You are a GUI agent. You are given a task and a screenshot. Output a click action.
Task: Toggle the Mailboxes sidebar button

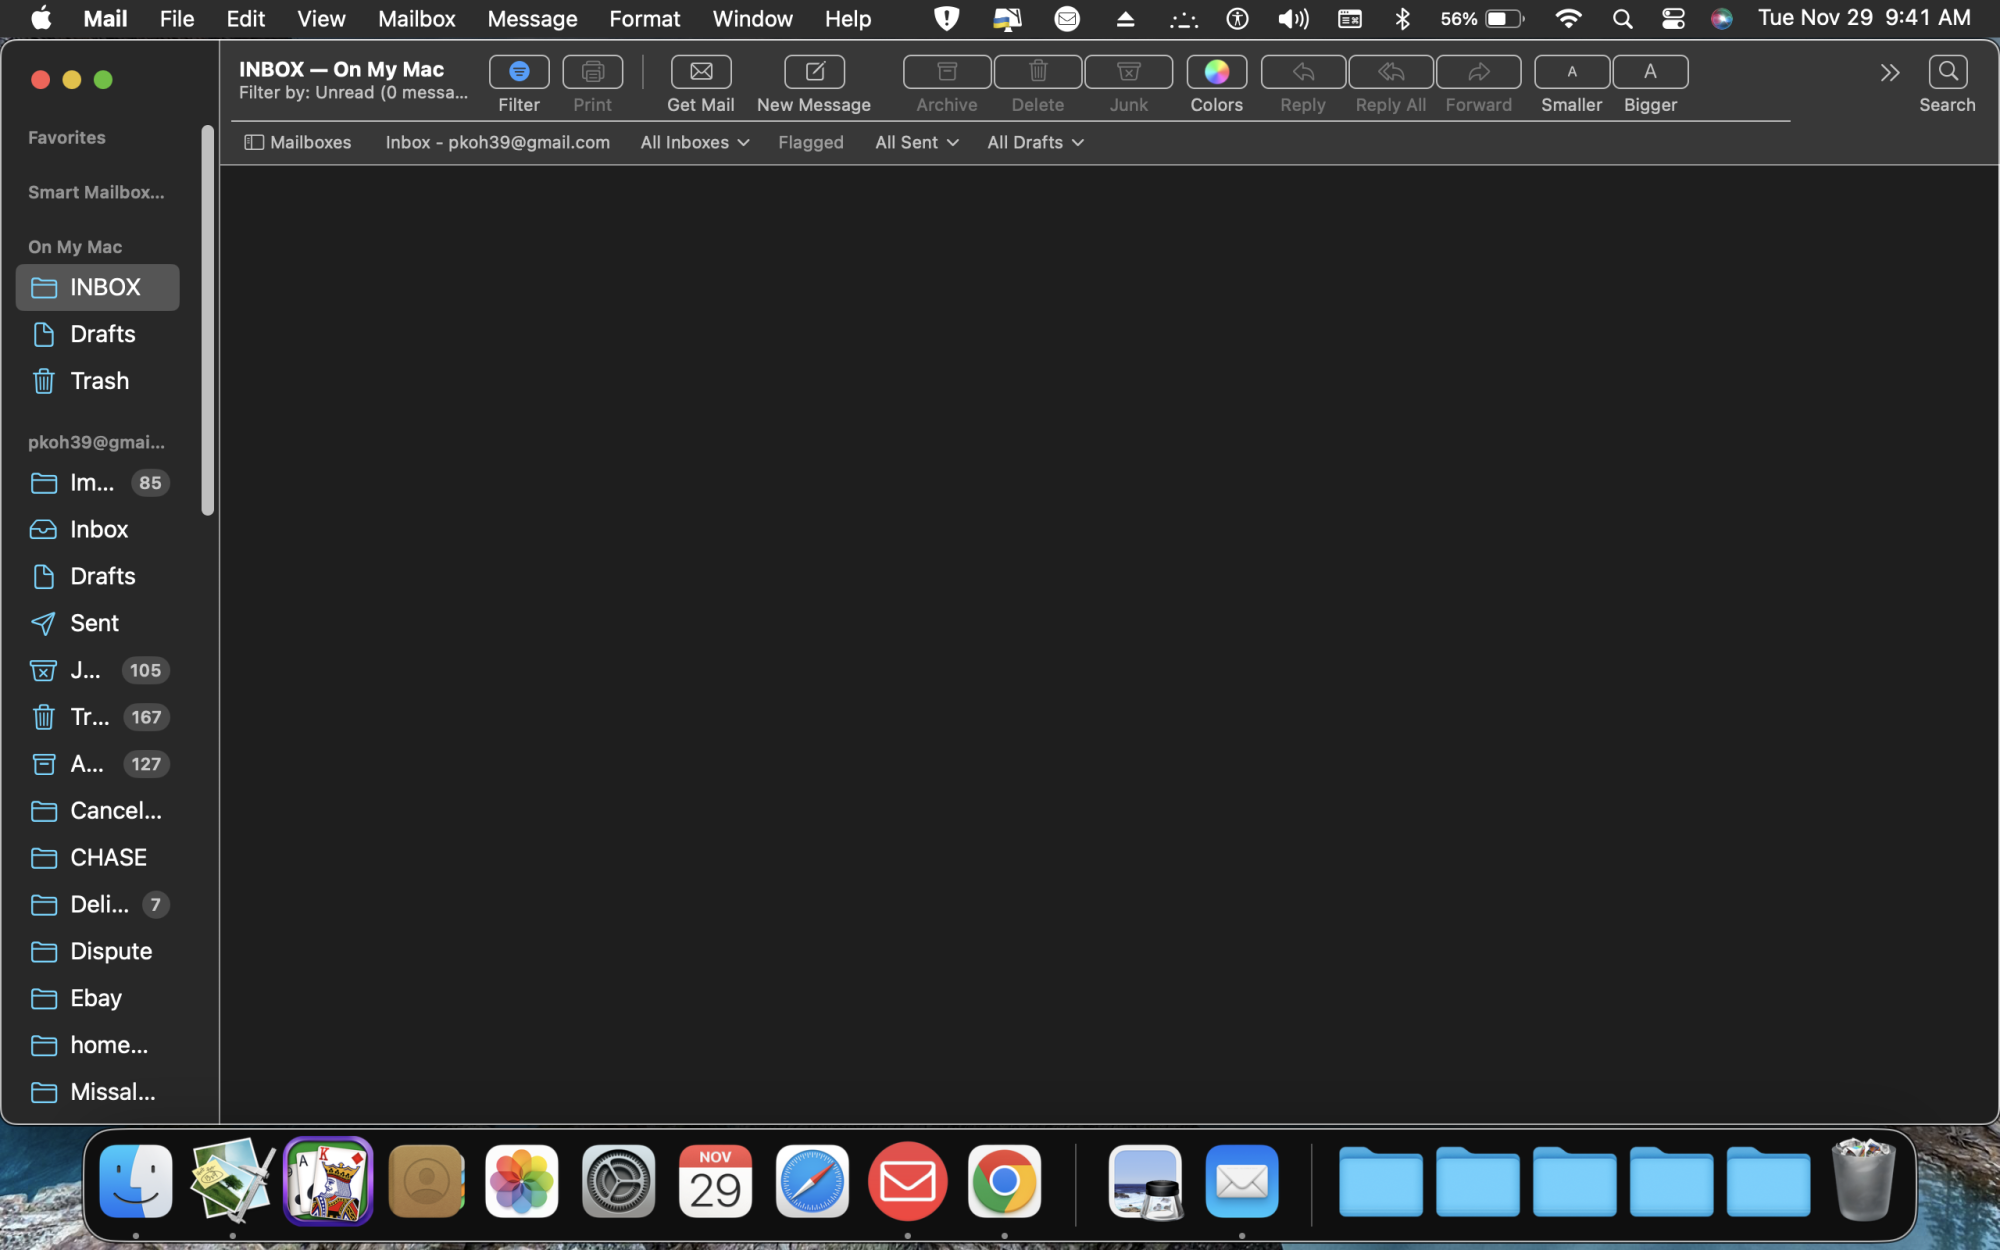[298, 142]
